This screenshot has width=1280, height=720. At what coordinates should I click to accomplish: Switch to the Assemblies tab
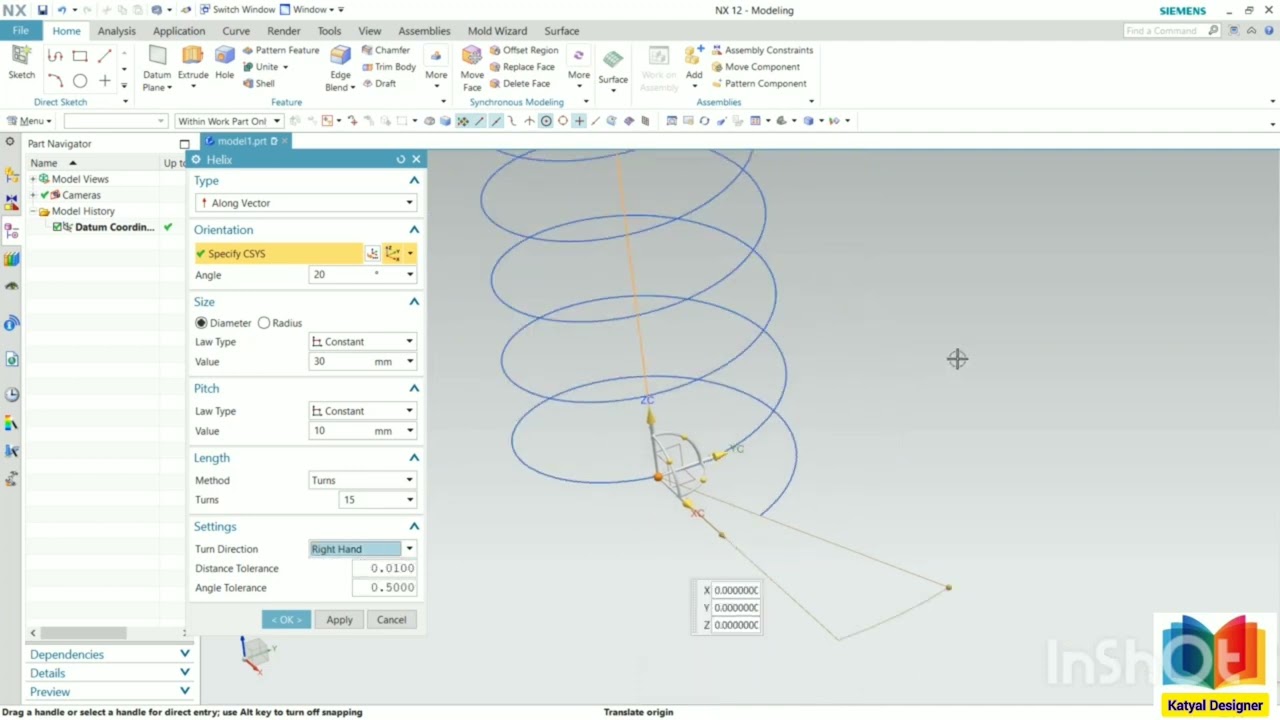click(424, 31)
